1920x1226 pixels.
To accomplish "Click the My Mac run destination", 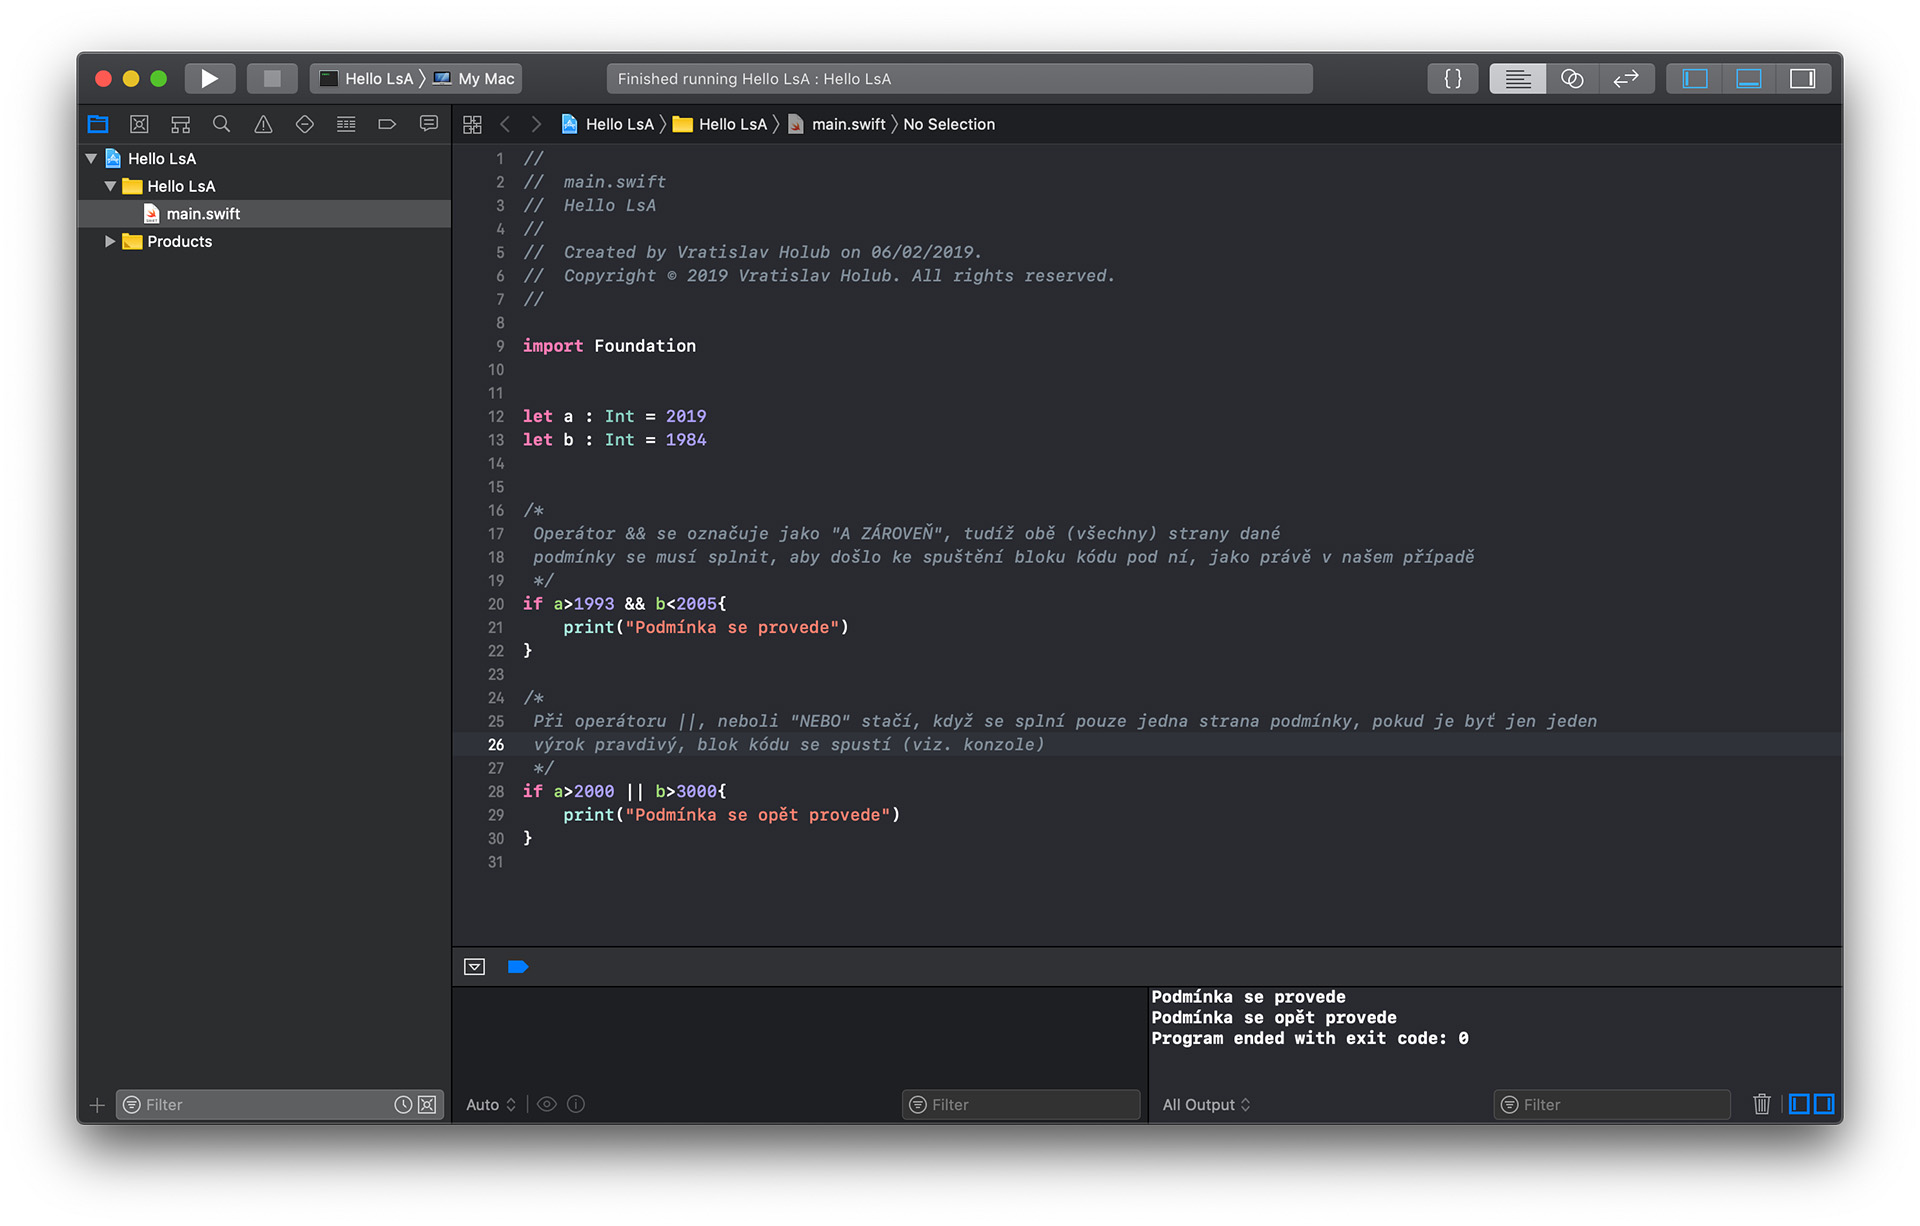I will click(x=486, y=78).
